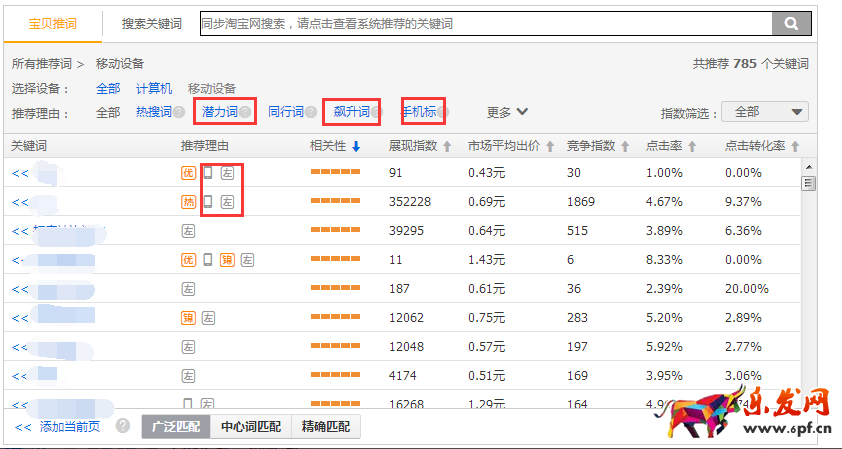Click the orange 热 badge in second row
The height and width of the screenshot is (449, 842).
pos(188,202)
